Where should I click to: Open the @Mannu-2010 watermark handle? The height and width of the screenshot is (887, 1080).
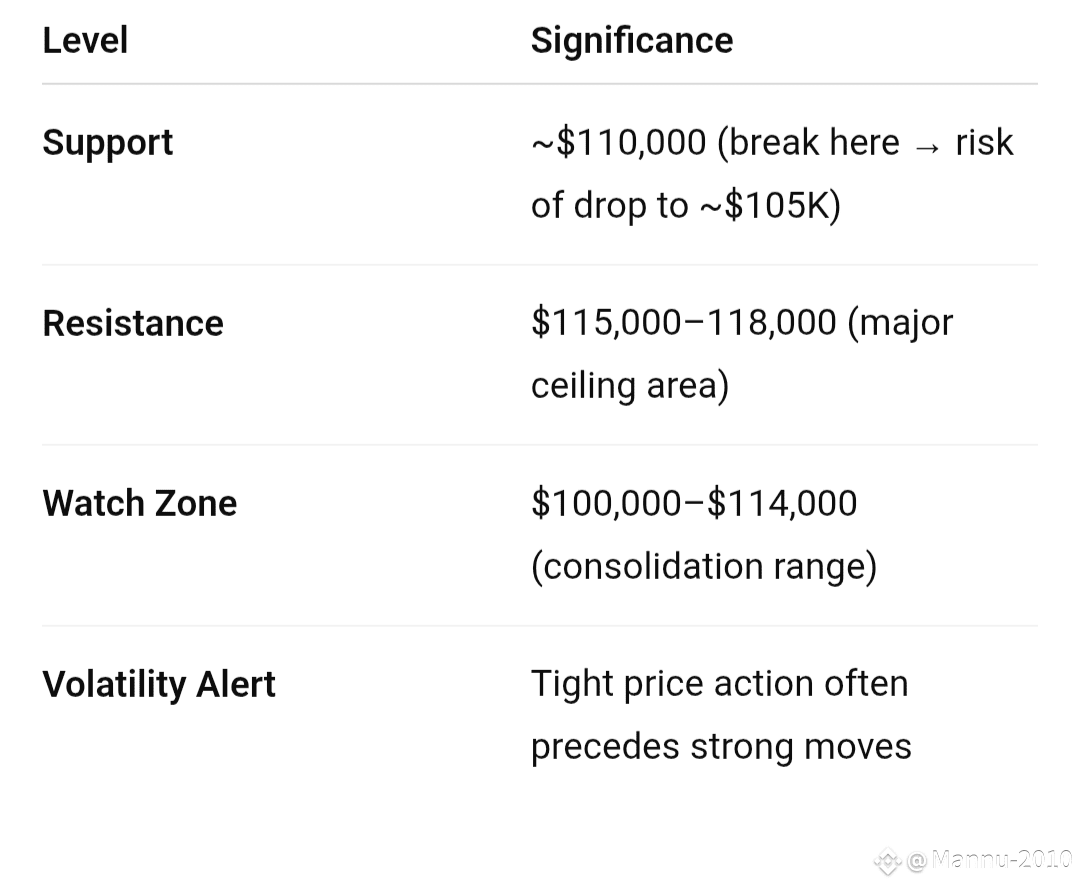click(x=990, y=860)
